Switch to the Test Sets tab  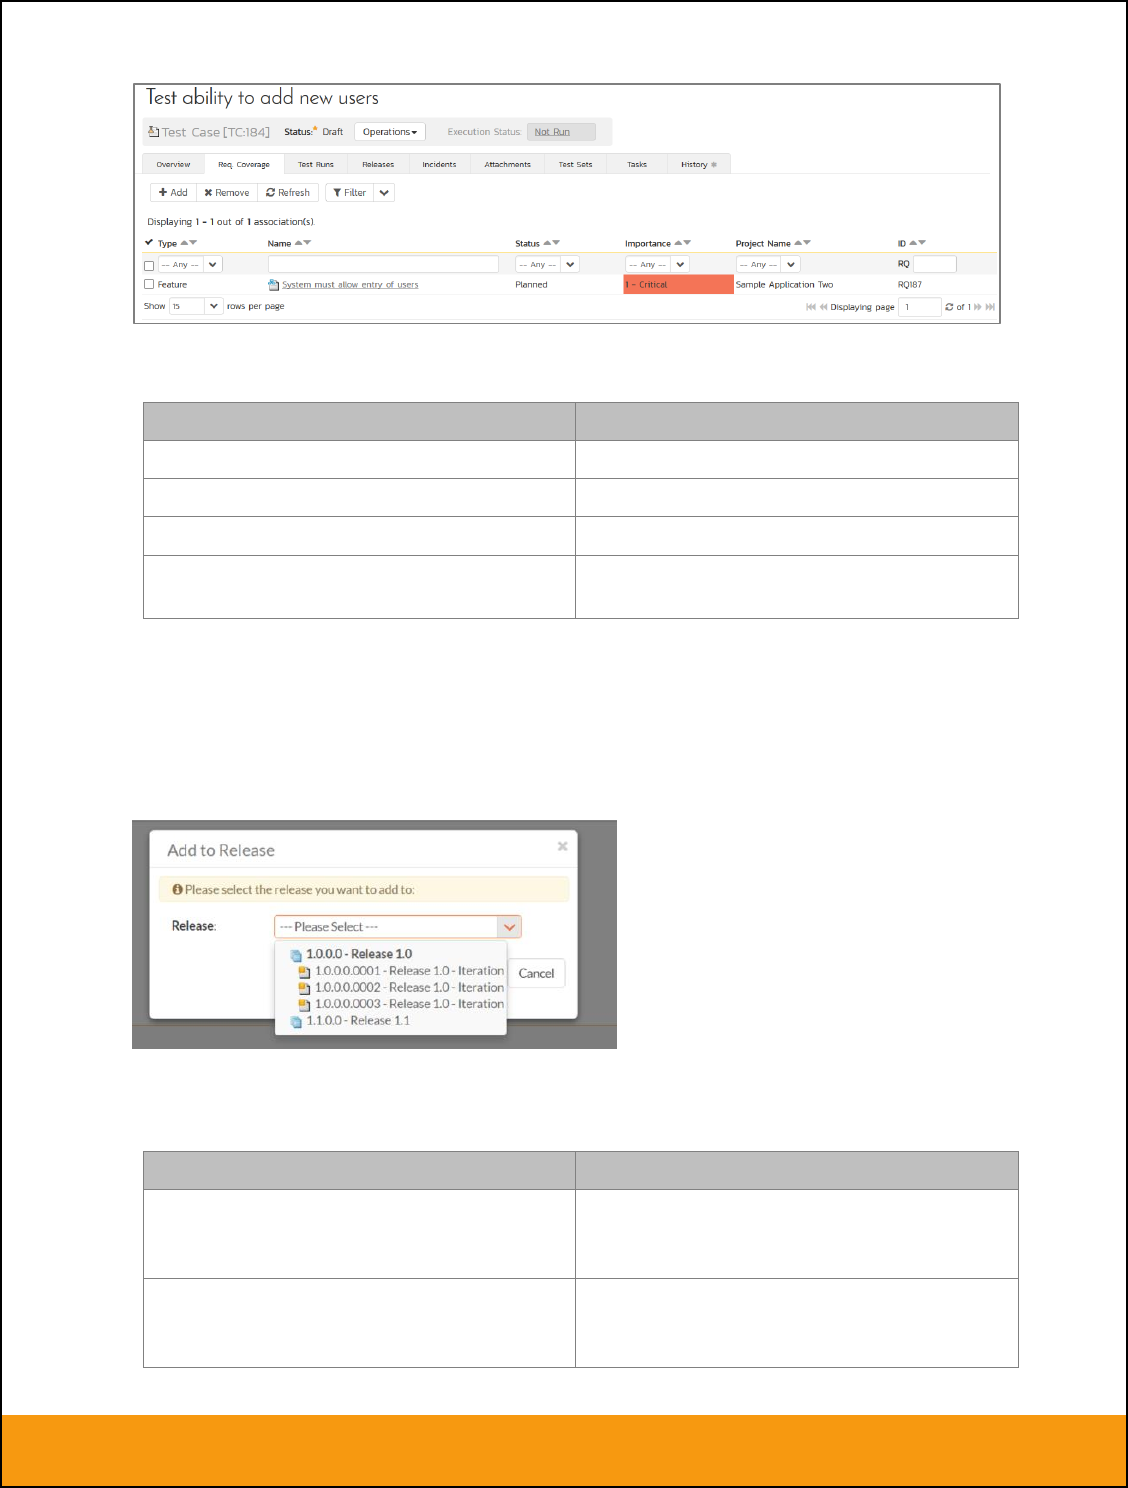576,164
